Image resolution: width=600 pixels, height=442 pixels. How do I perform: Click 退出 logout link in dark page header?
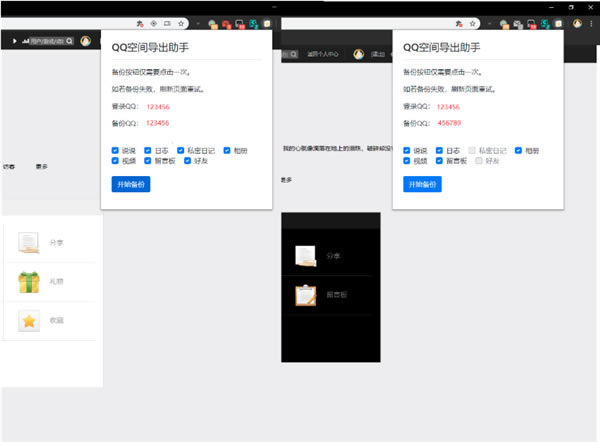[378, 54]
